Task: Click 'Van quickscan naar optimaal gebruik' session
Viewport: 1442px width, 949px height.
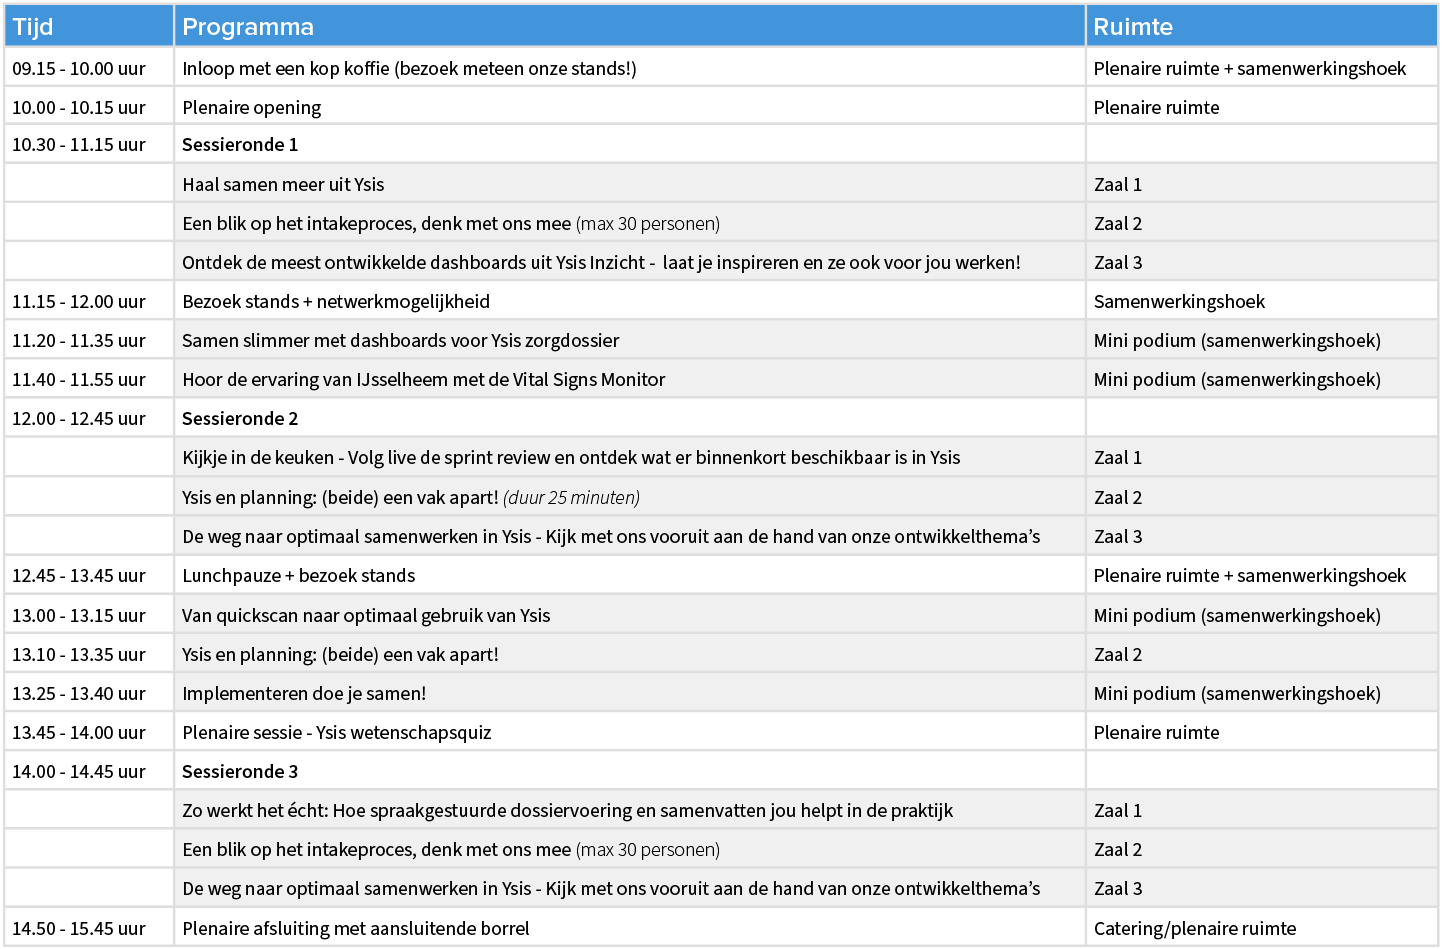Action: click(x=366, y=616)
